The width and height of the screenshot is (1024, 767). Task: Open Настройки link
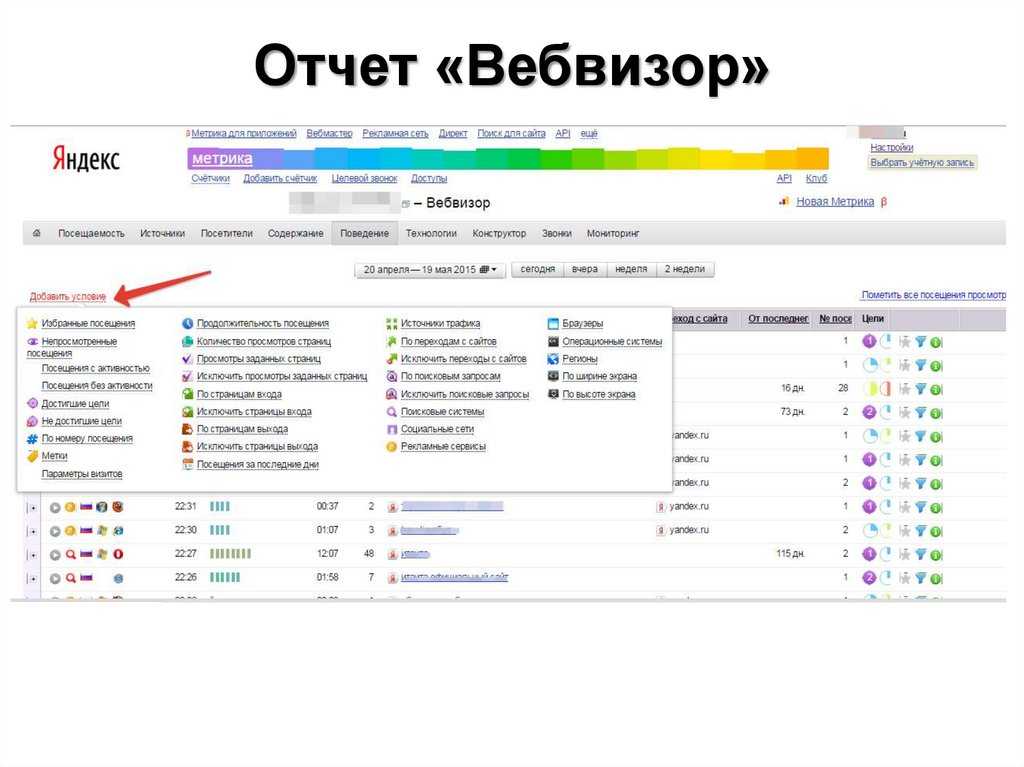[x=891, y=148]
